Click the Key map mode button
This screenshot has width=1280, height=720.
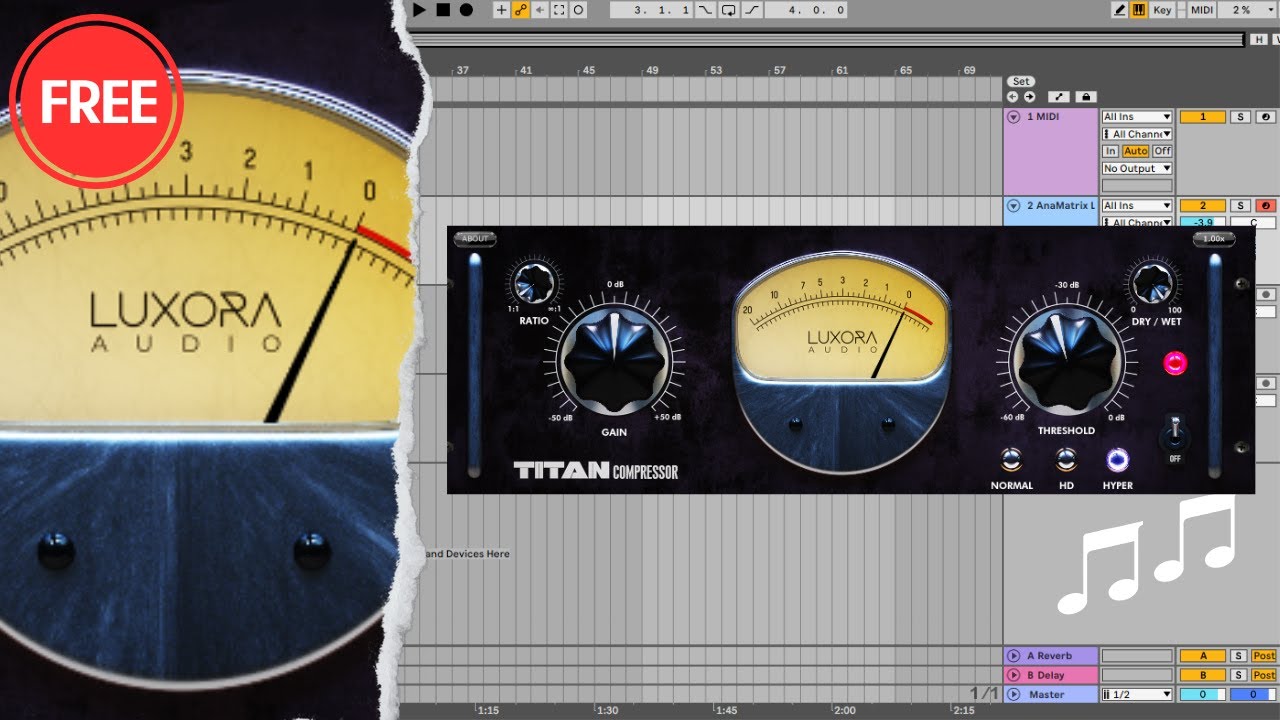point(1162,10)
